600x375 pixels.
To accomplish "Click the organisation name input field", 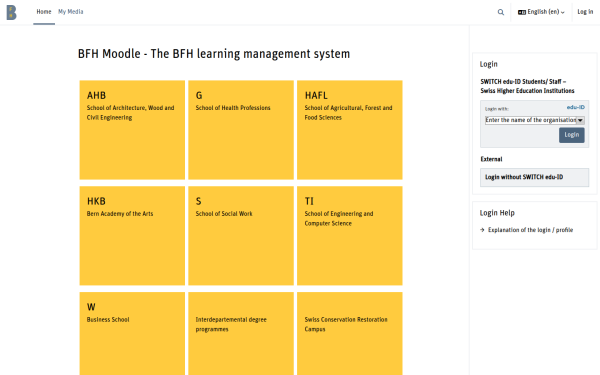I will pyautogui.click(x=531, y=120).
